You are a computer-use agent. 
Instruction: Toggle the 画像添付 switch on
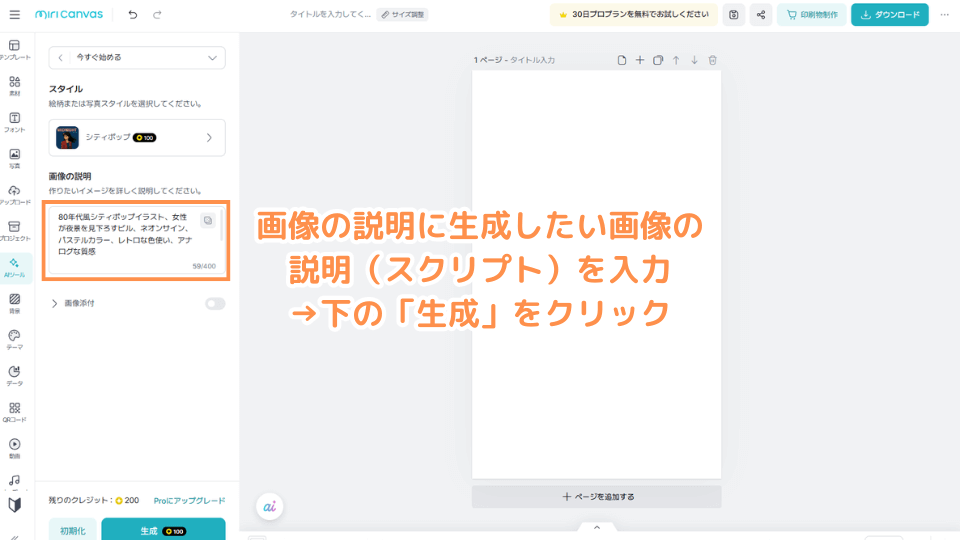click(x=215, y=303)
